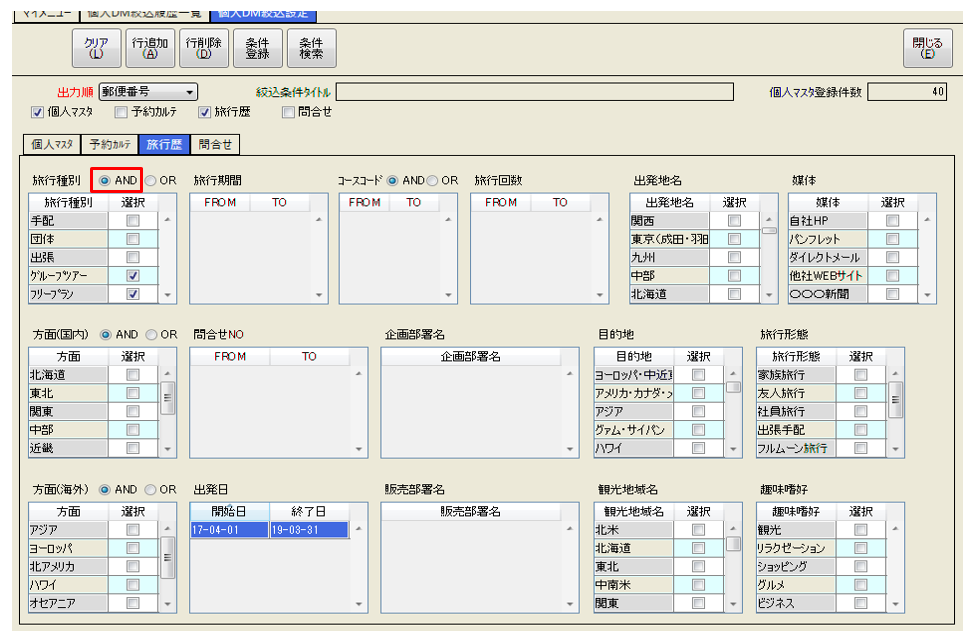Select AND for 方面(海外)
The image size is (972, 640).
point(105,490)
